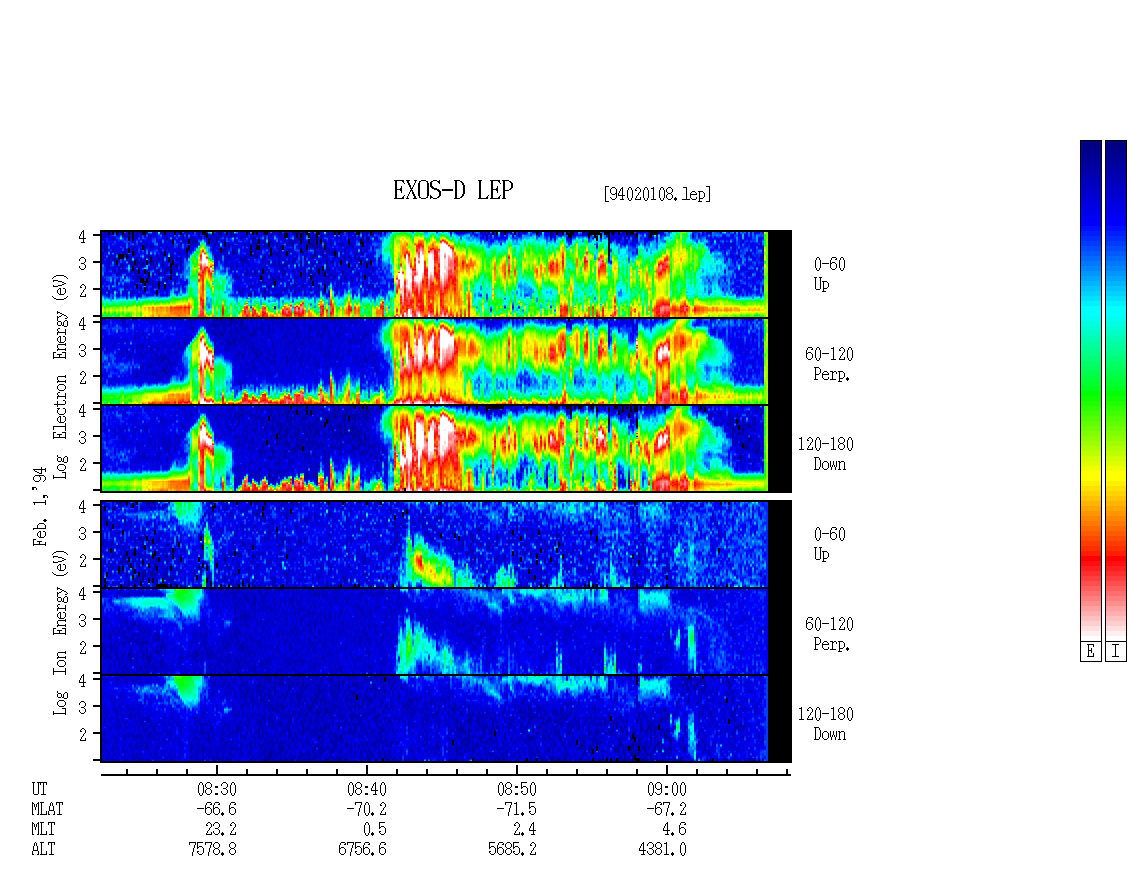This screenshot has height=875, width=1130.
Task: Click the MLT value 0.5
Action: pos(375,830)
